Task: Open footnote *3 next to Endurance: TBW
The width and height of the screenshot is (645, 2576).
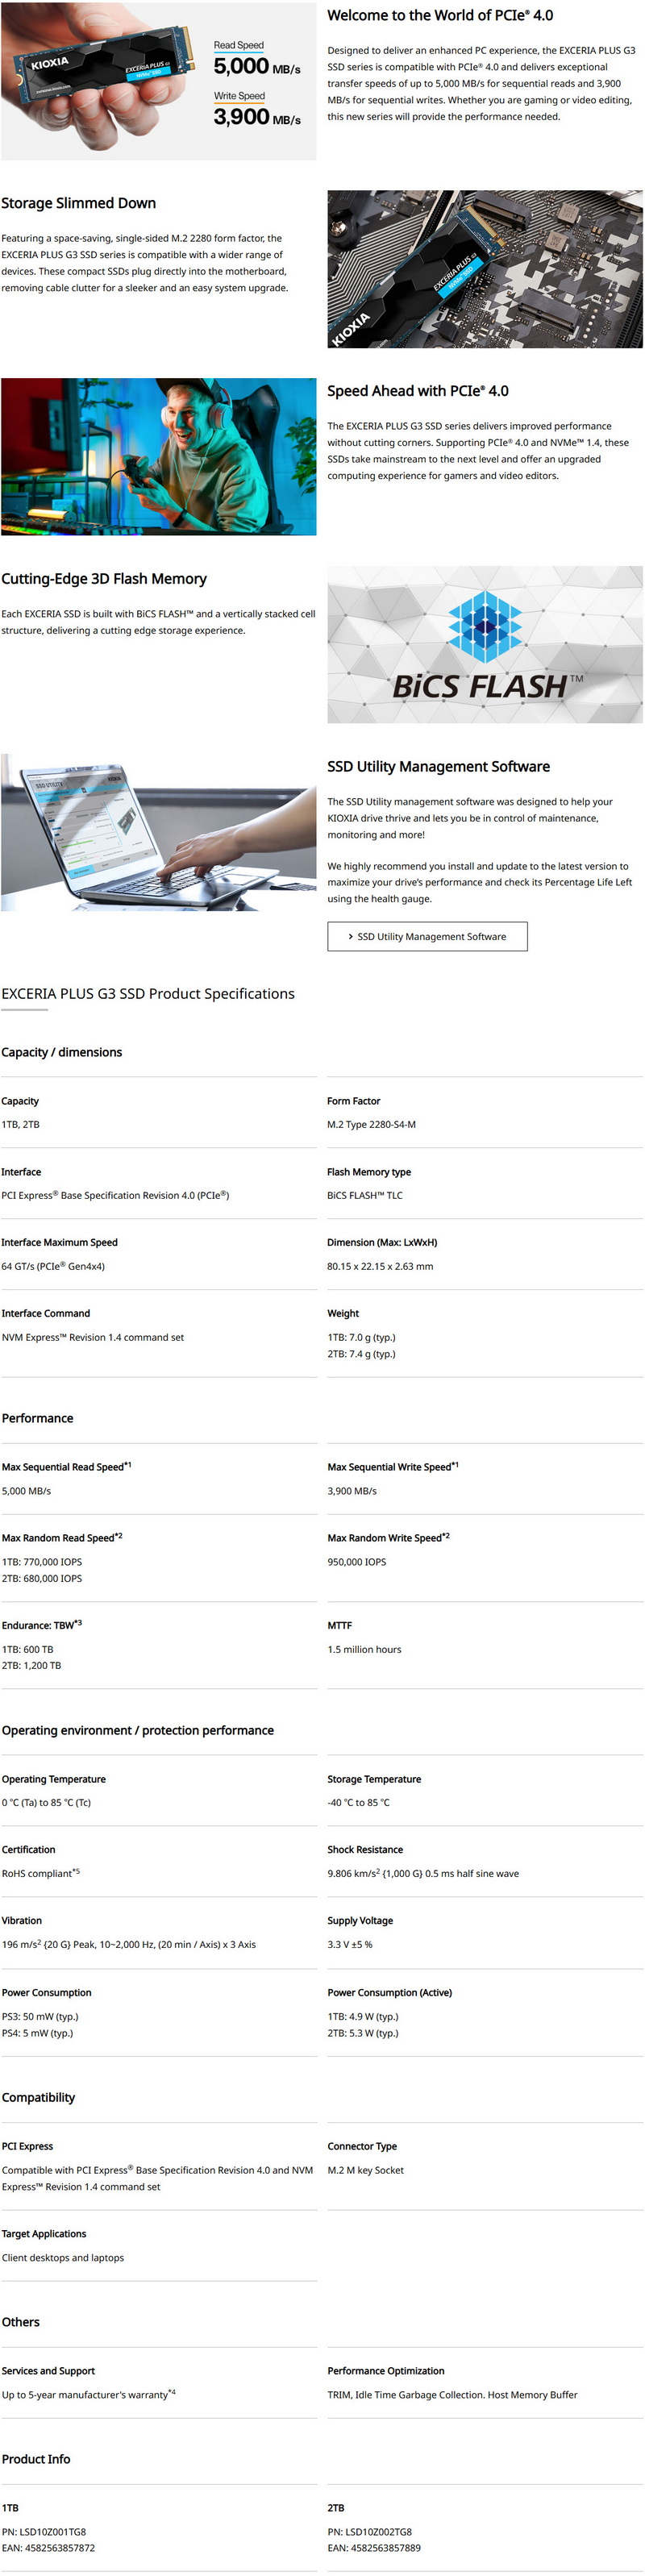Action: [78, 1623]
